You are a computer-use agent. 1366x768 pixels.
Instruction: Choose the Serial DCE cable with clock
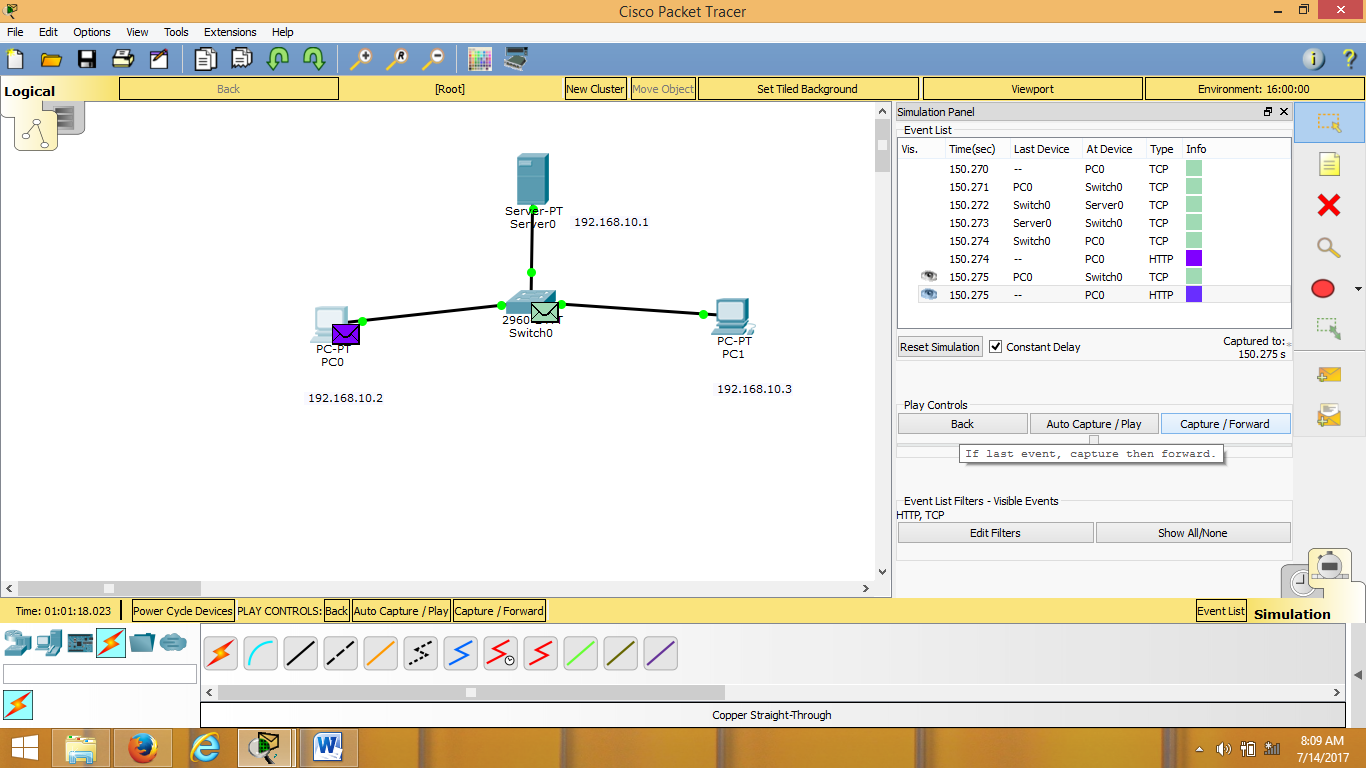500,653
